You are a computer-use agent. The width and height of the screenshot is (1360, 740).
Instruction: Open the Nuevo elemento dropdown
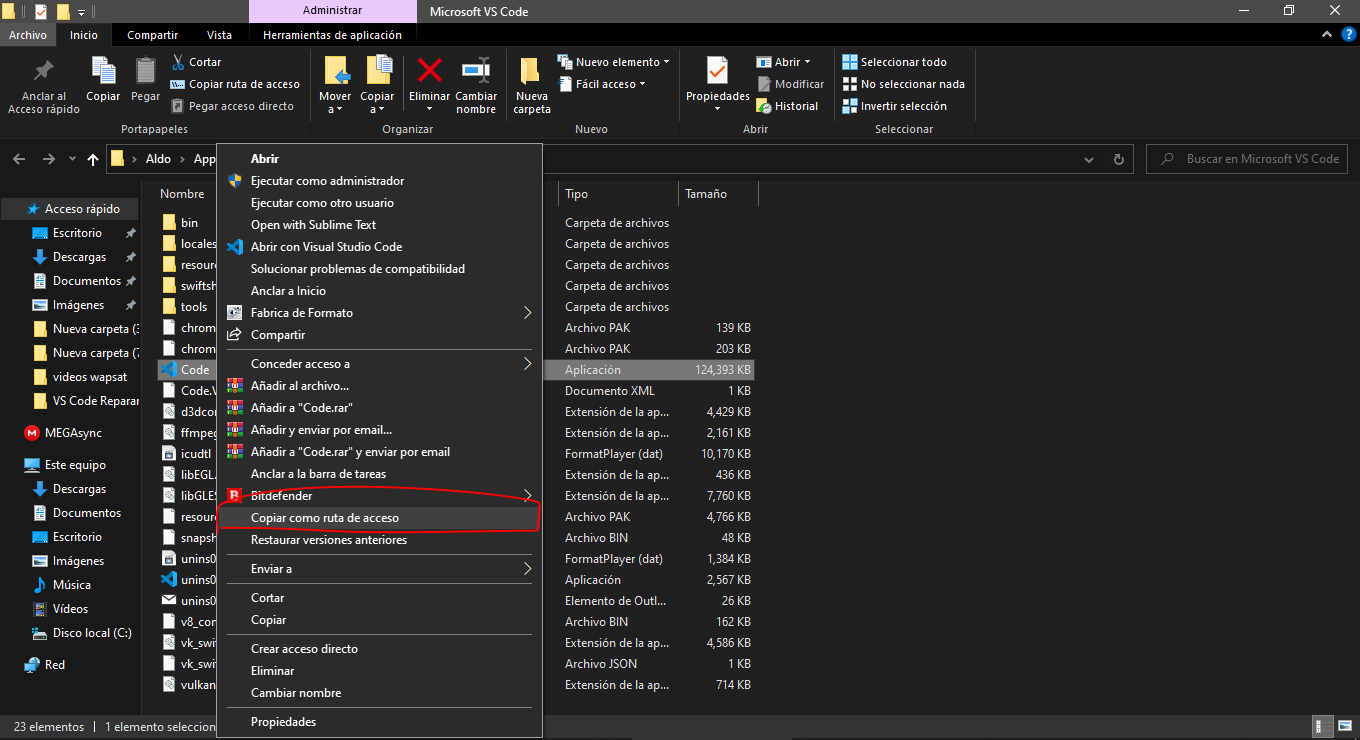(614, 61)
